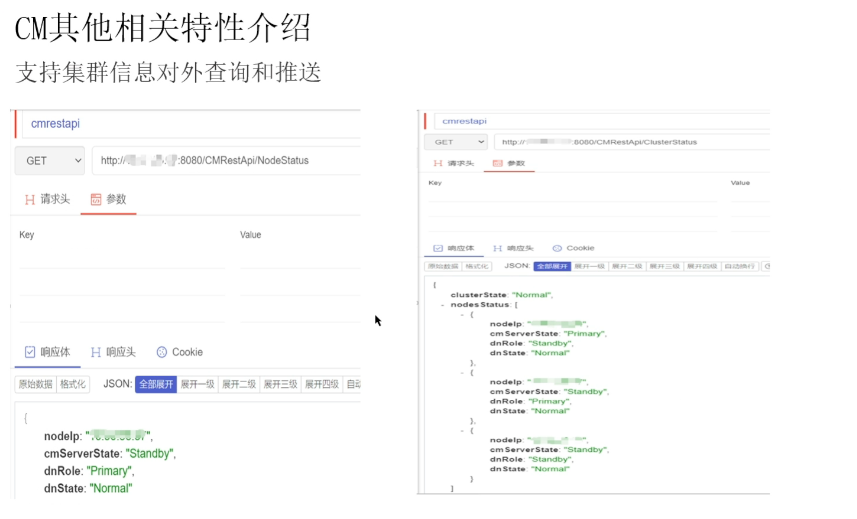Click 响应体 checkmark icon in ClusterStatus panel
The width and height of the screenshot is (857, 519).
[x=438, y=248]
